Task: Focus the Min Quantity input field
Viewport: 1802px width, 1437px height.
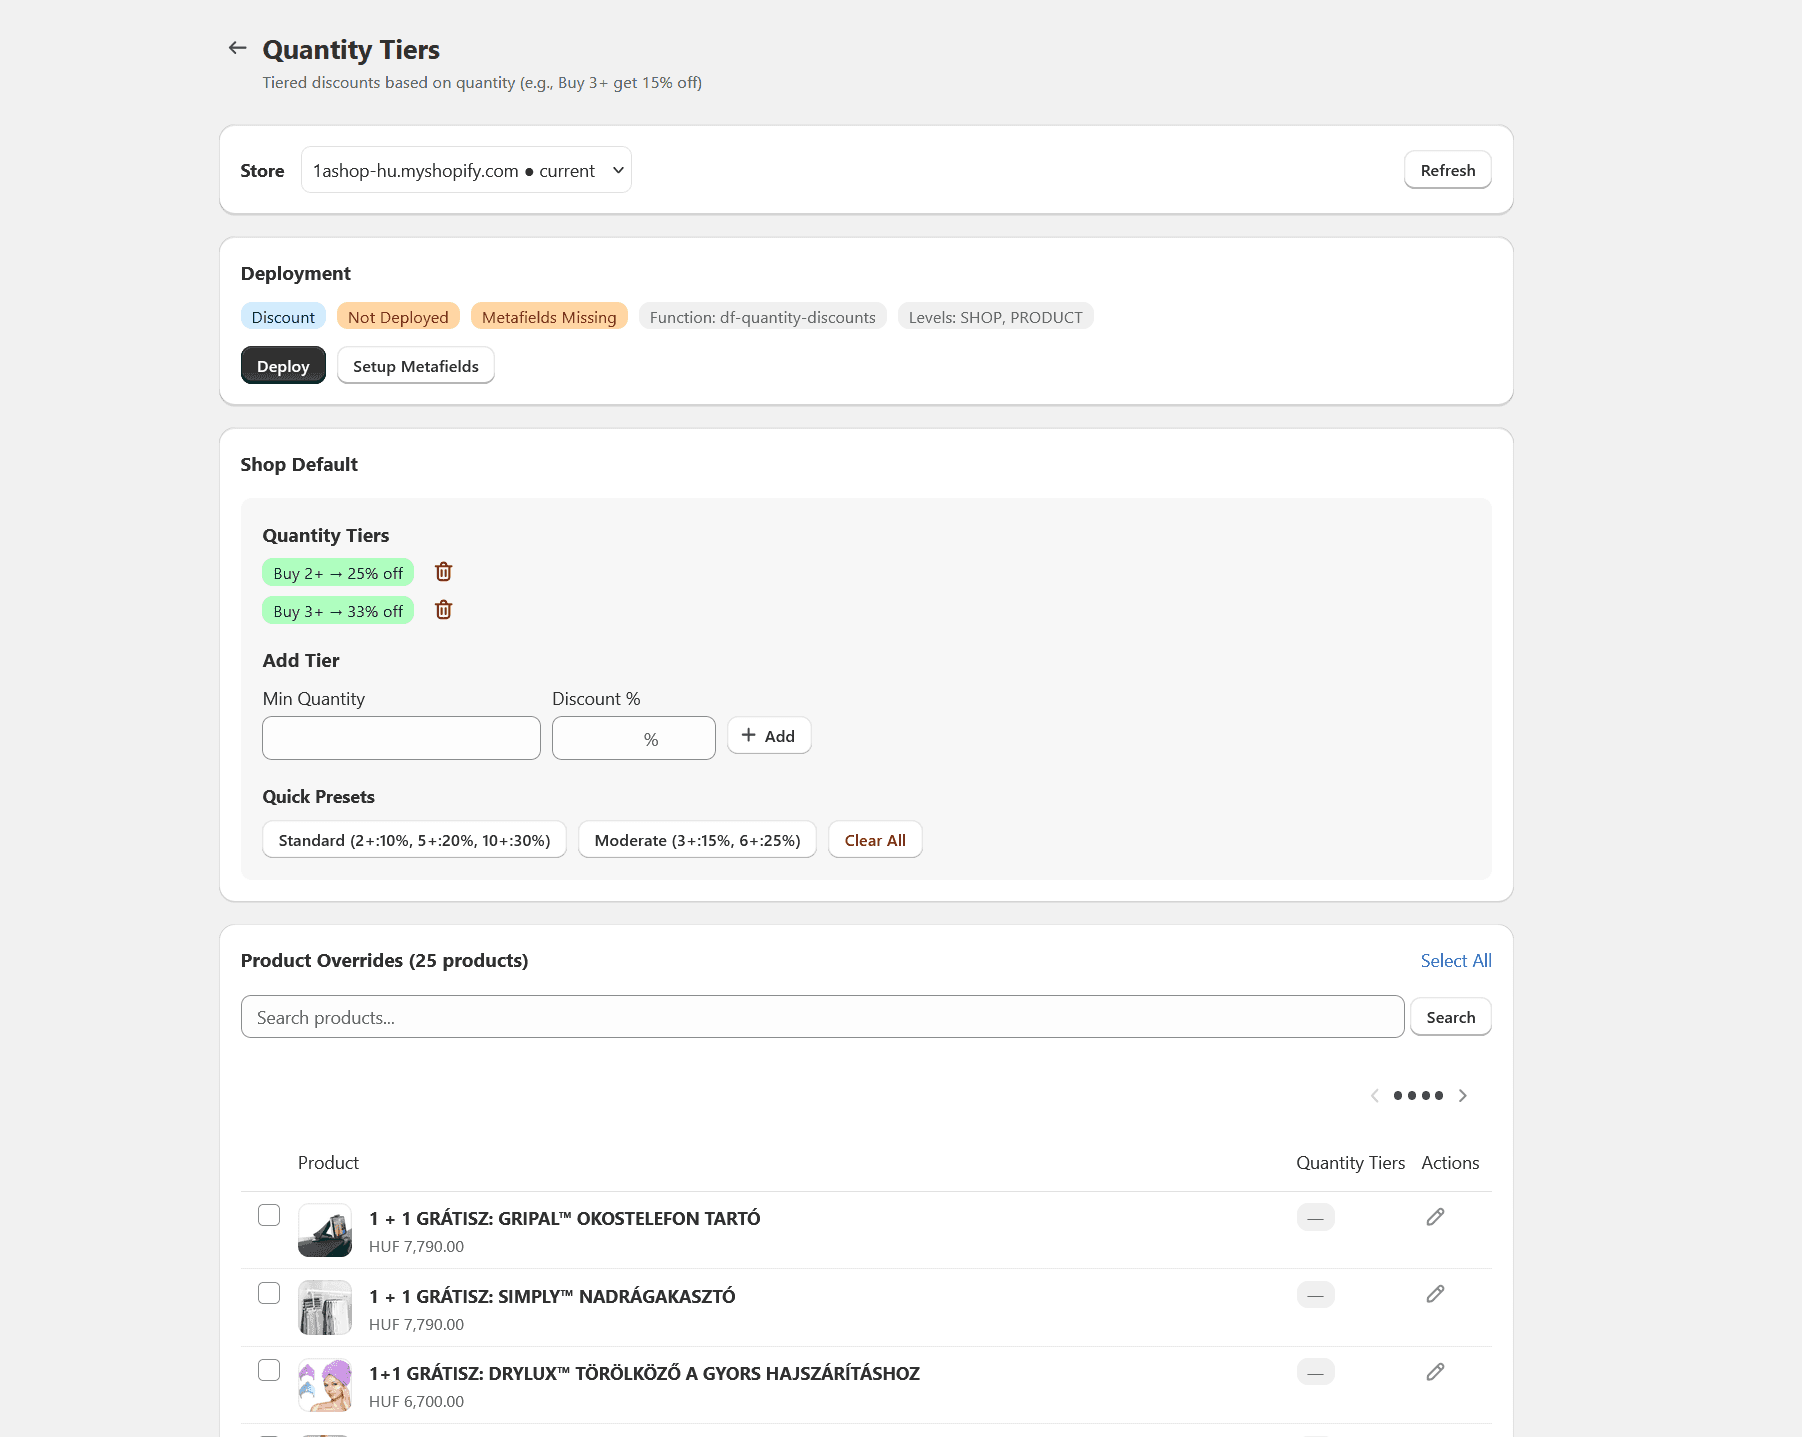Action: click(x=401, y=738)
